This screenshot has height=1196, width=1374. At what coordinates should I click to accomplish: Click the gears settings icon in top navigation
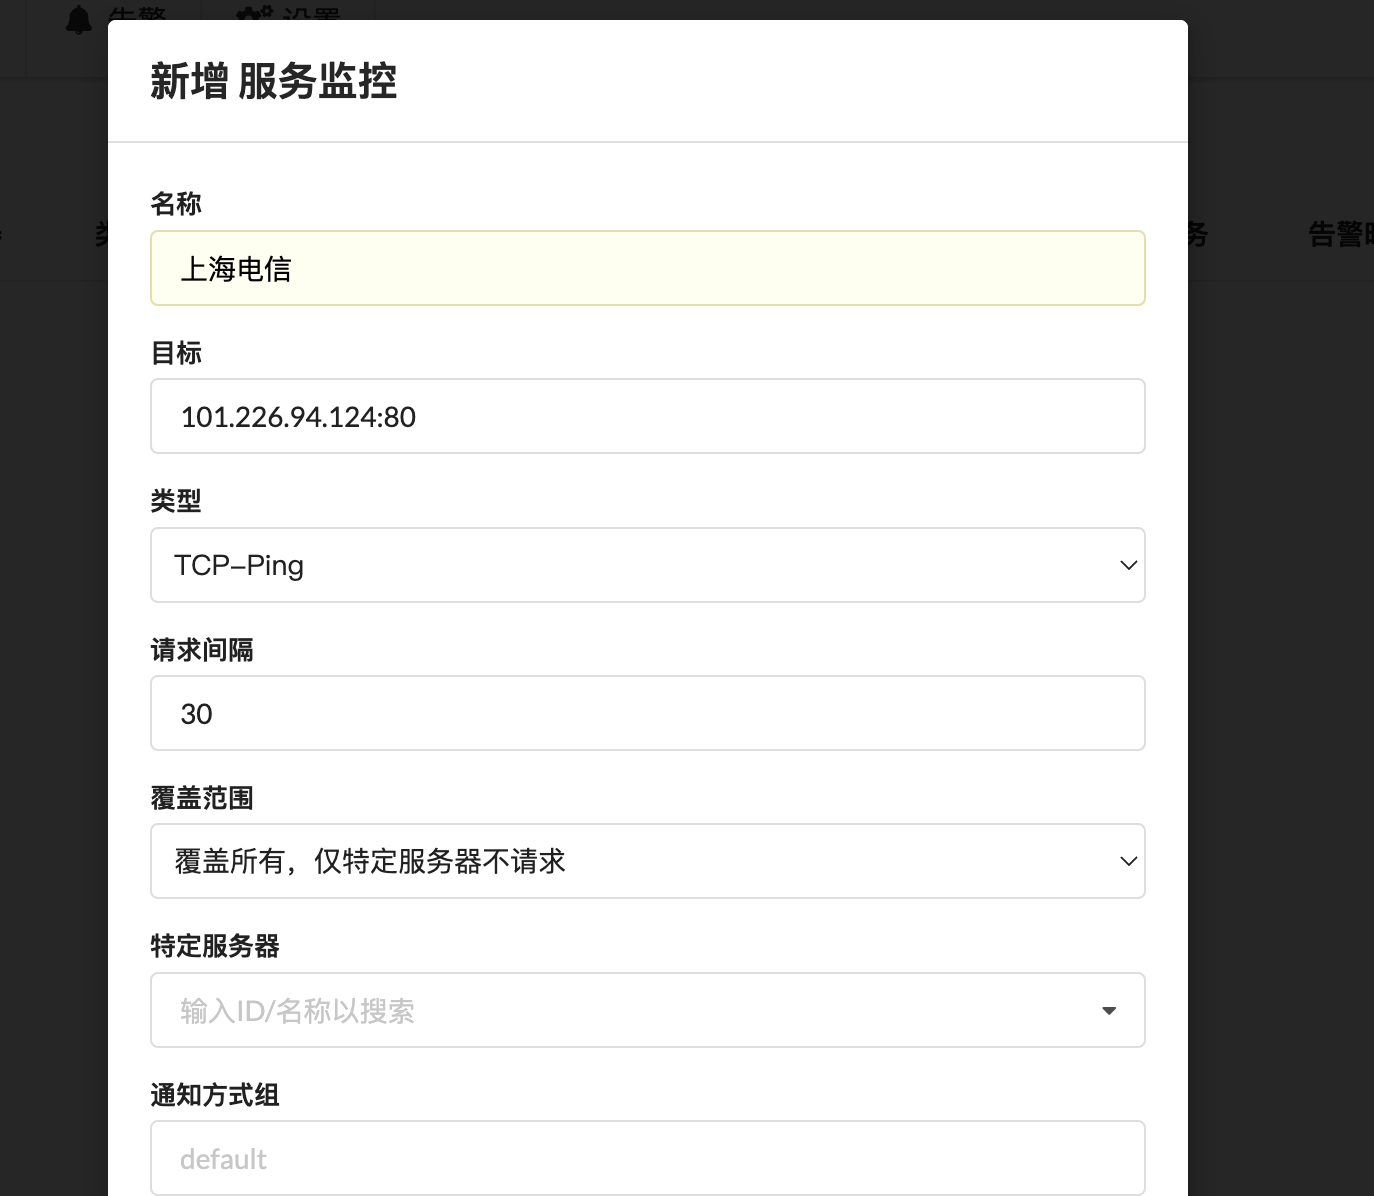(x=254, y=15)
